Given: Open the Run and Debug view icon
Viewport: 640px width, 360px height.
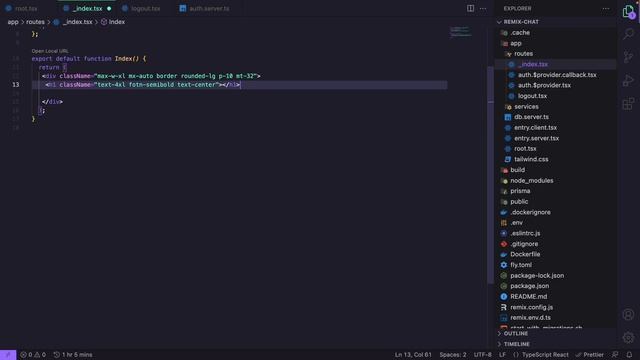Looking at the screenshot, I should pos(628,80).
